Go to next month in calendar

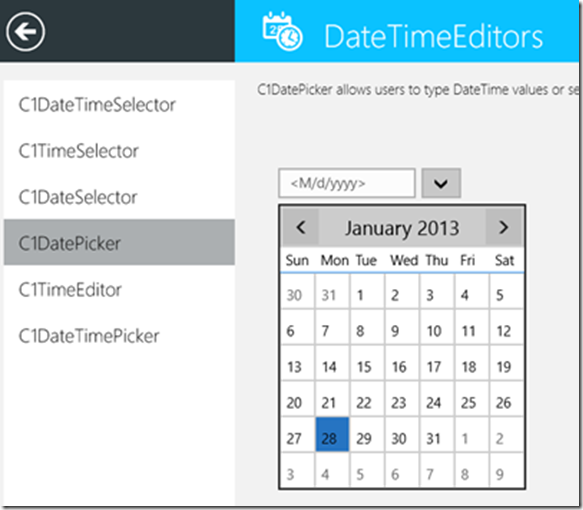[504, 227]
